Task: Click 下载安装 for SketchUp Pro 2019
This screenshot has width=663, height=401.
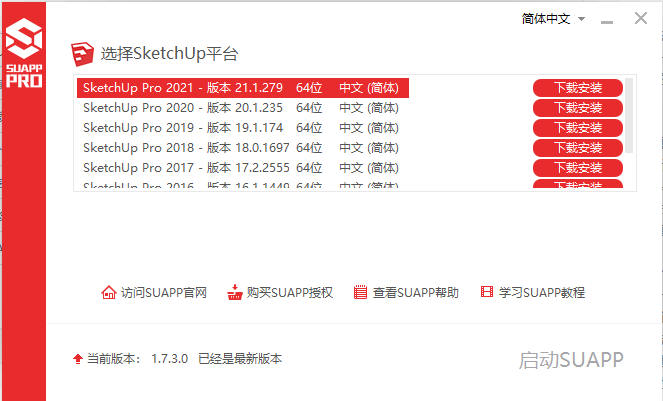Action: [577, 128]
